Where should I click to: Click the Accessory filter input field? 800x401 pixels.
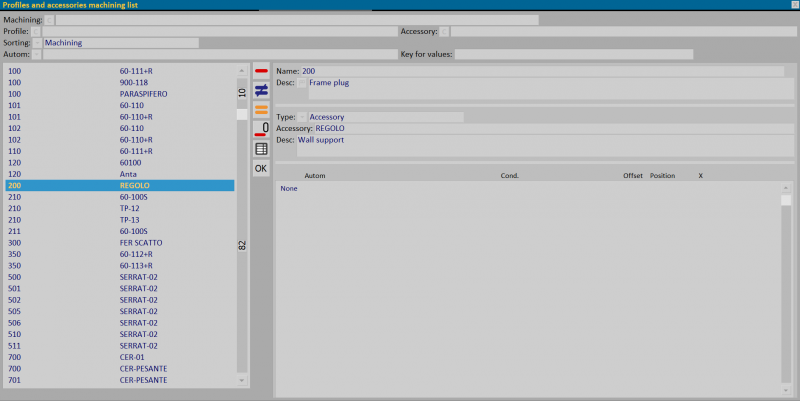(623, 32)
